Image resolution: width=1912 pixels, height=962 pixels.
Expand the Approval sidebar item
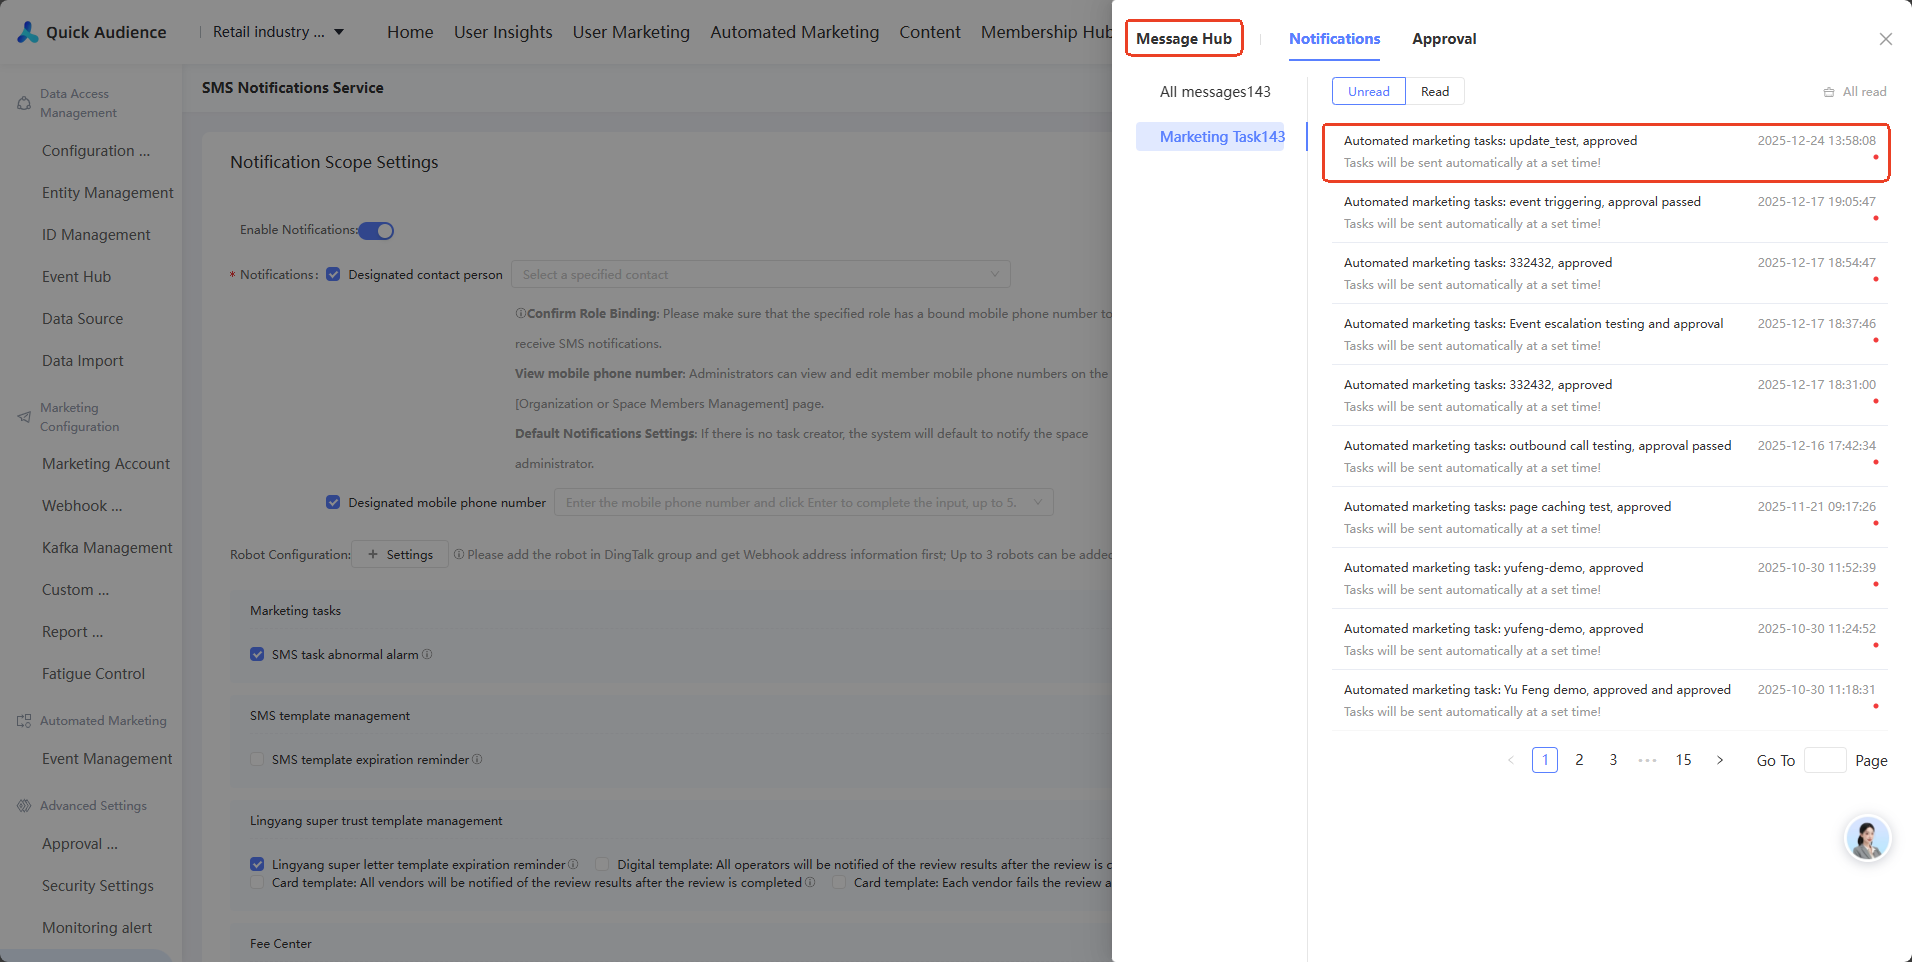80,844
